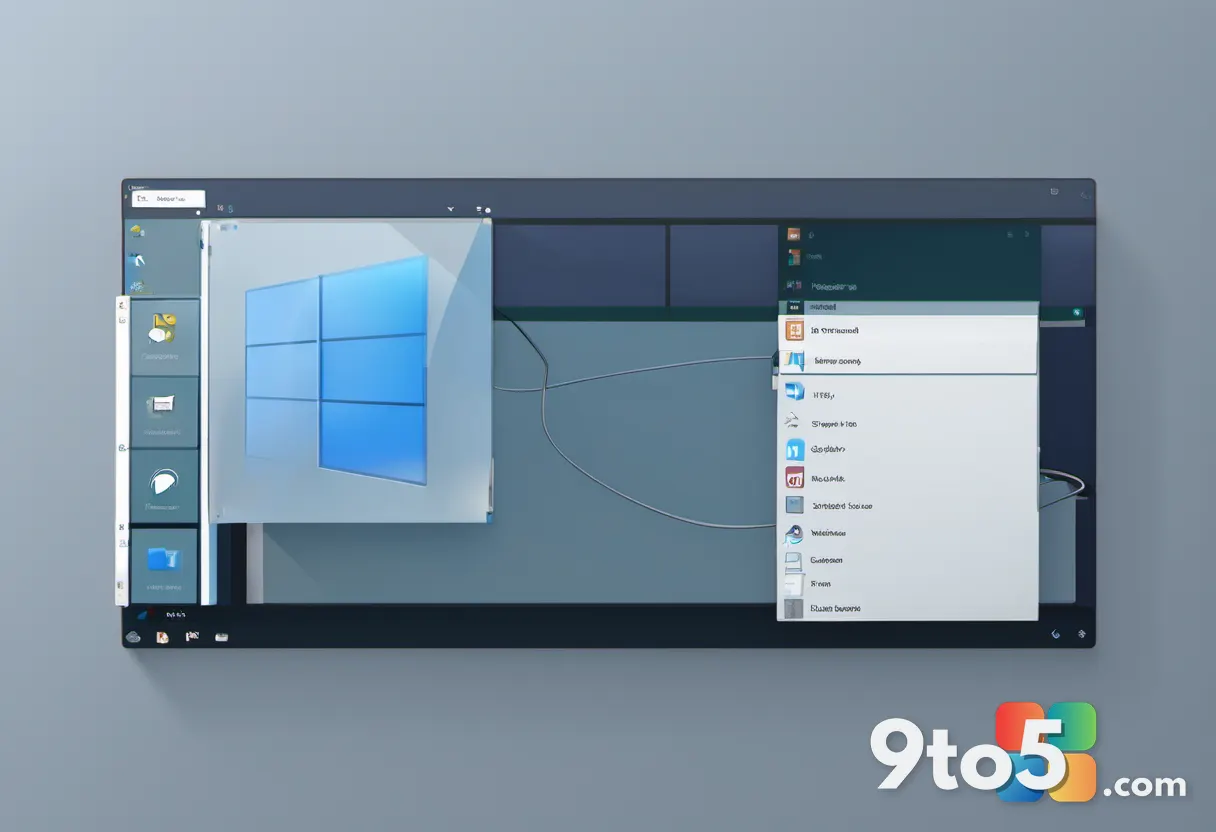This screenshot has width=1216, height=832.
Task: Select the gray scissors-like icon in the list
Action: point(793,421)
